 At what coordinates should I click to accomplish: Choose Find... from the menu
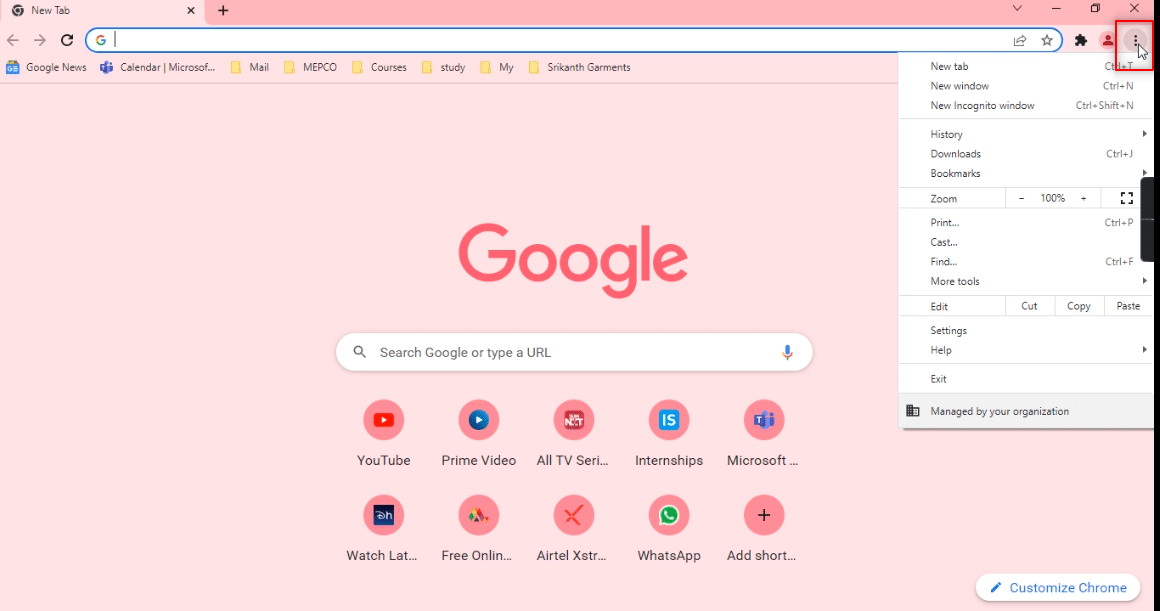[x=1026, y=262]
